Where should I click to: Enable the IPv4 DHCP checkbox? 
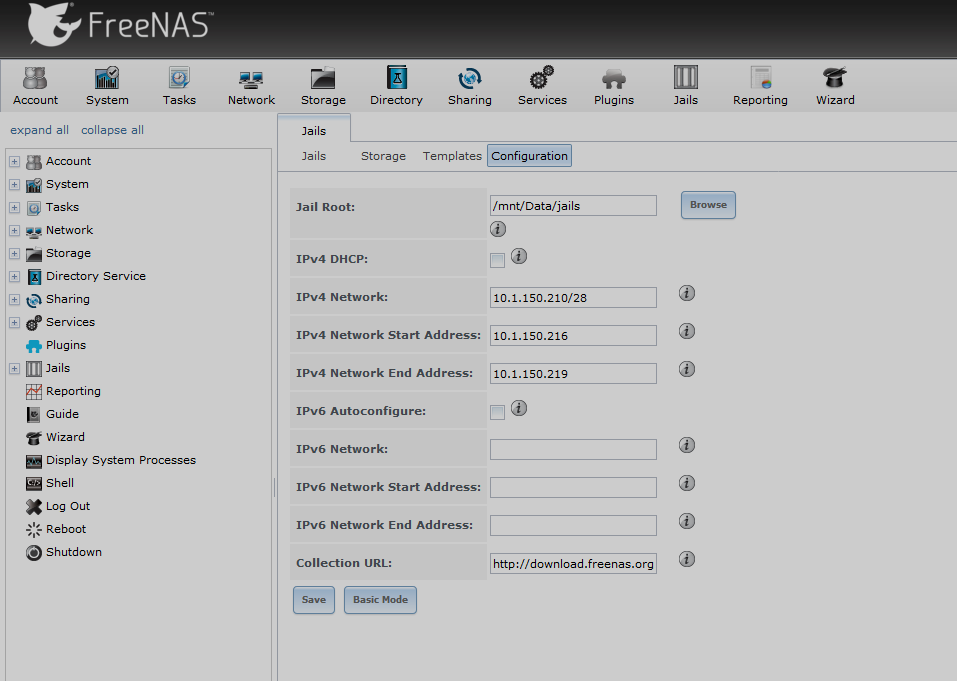point(497,261)
